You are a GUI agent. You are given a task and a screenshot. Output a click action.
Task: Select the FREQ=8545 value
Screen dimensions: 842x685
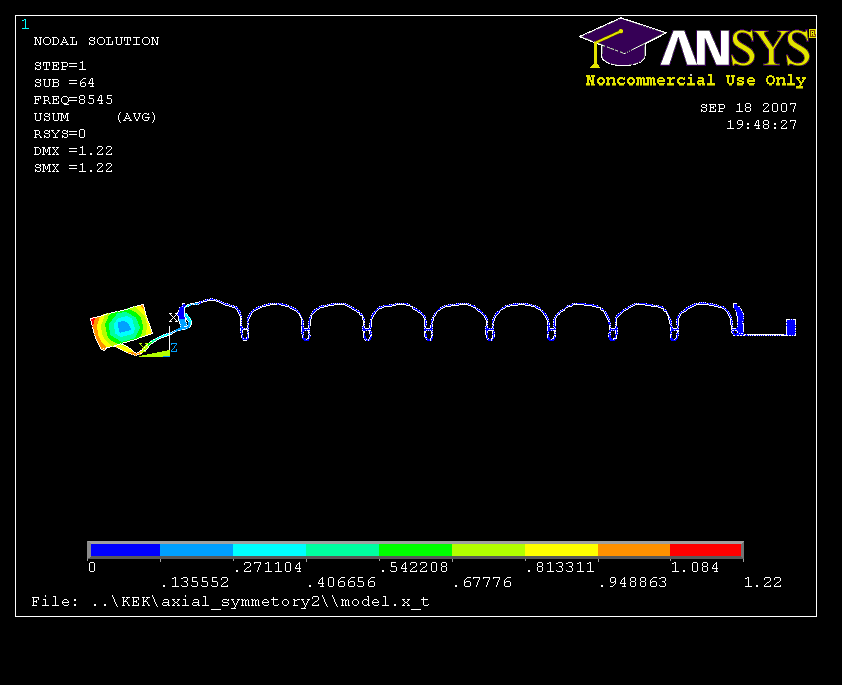pyautogui.click(x=73, y=100)
